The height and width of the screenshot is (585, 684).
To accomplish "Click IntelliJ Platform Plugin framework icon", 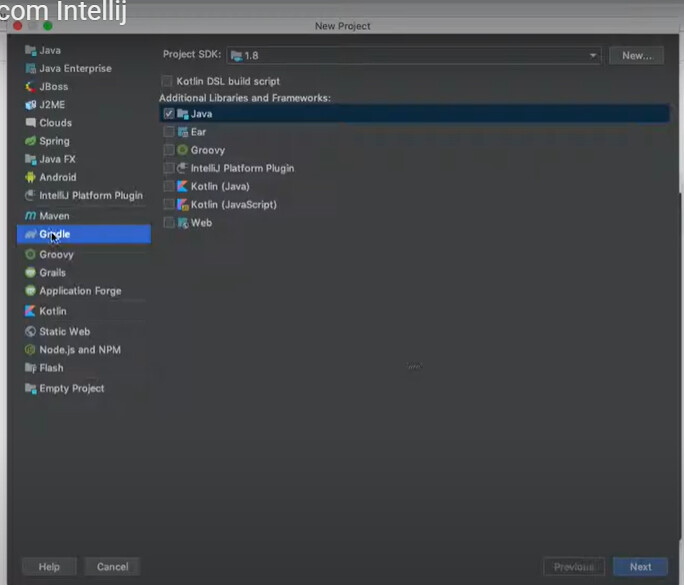I will point(183,168).
